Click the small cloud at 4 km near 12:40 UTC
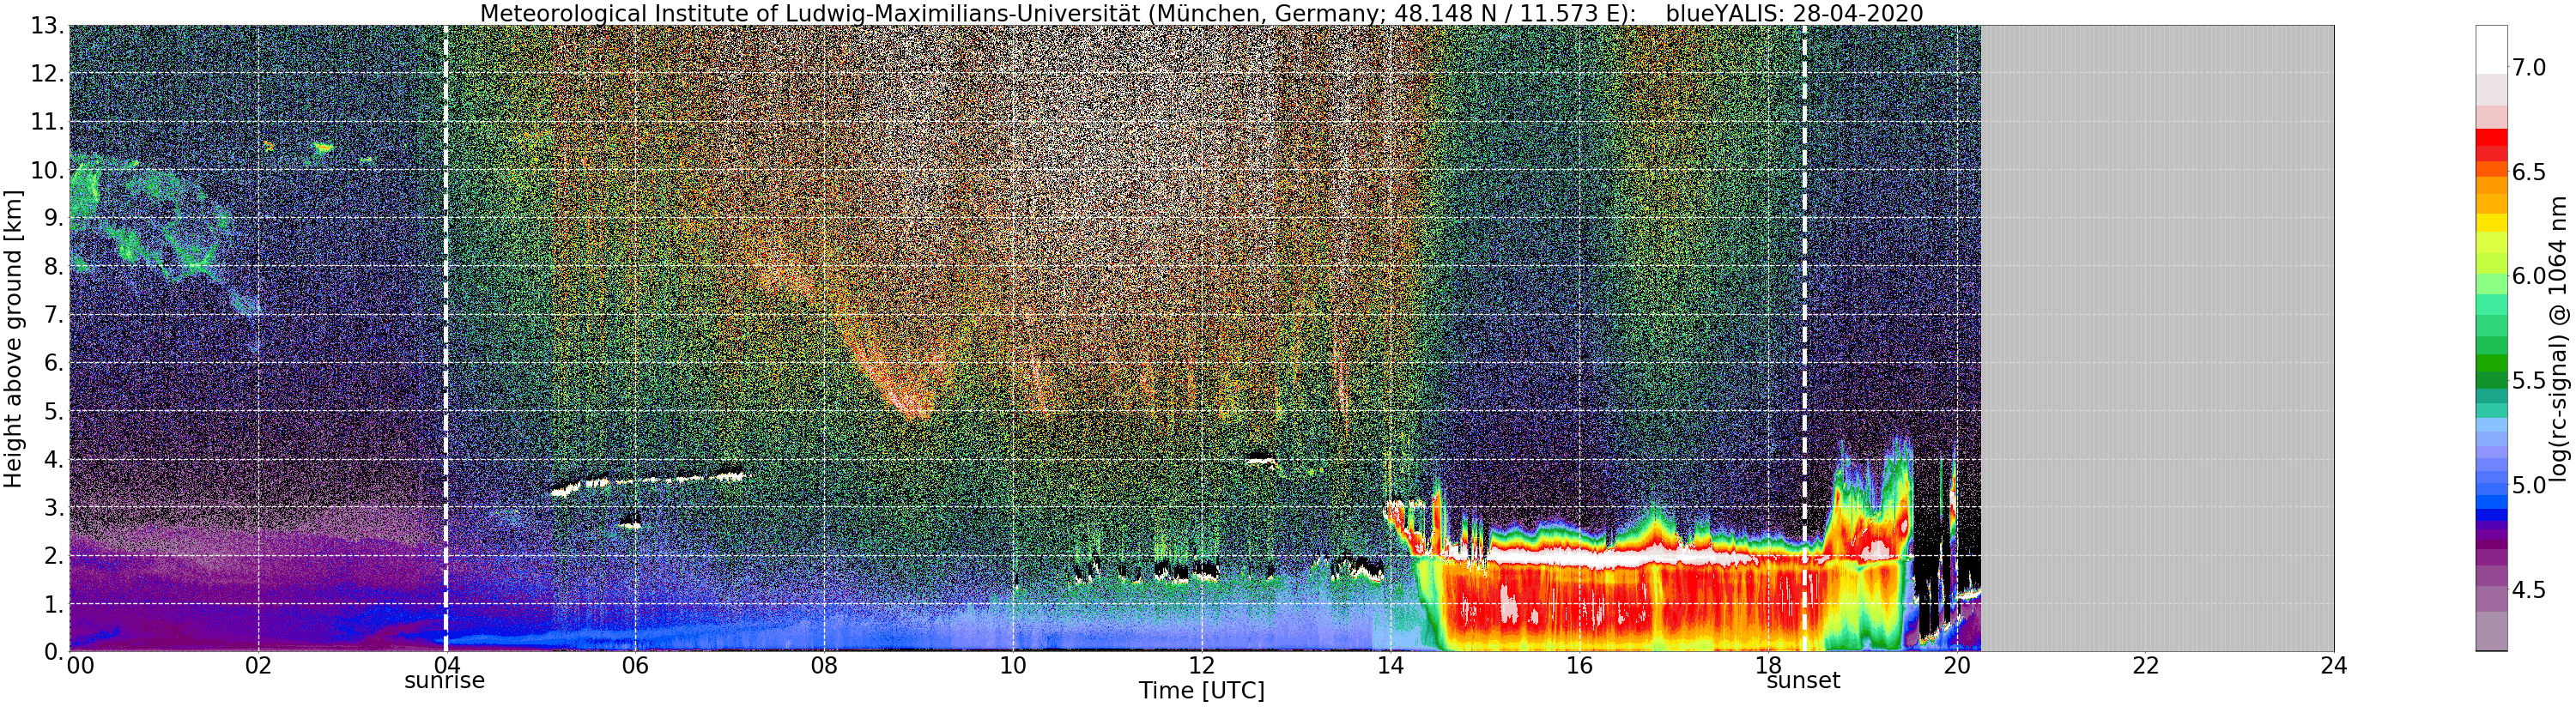 [x=1261, y=460]
